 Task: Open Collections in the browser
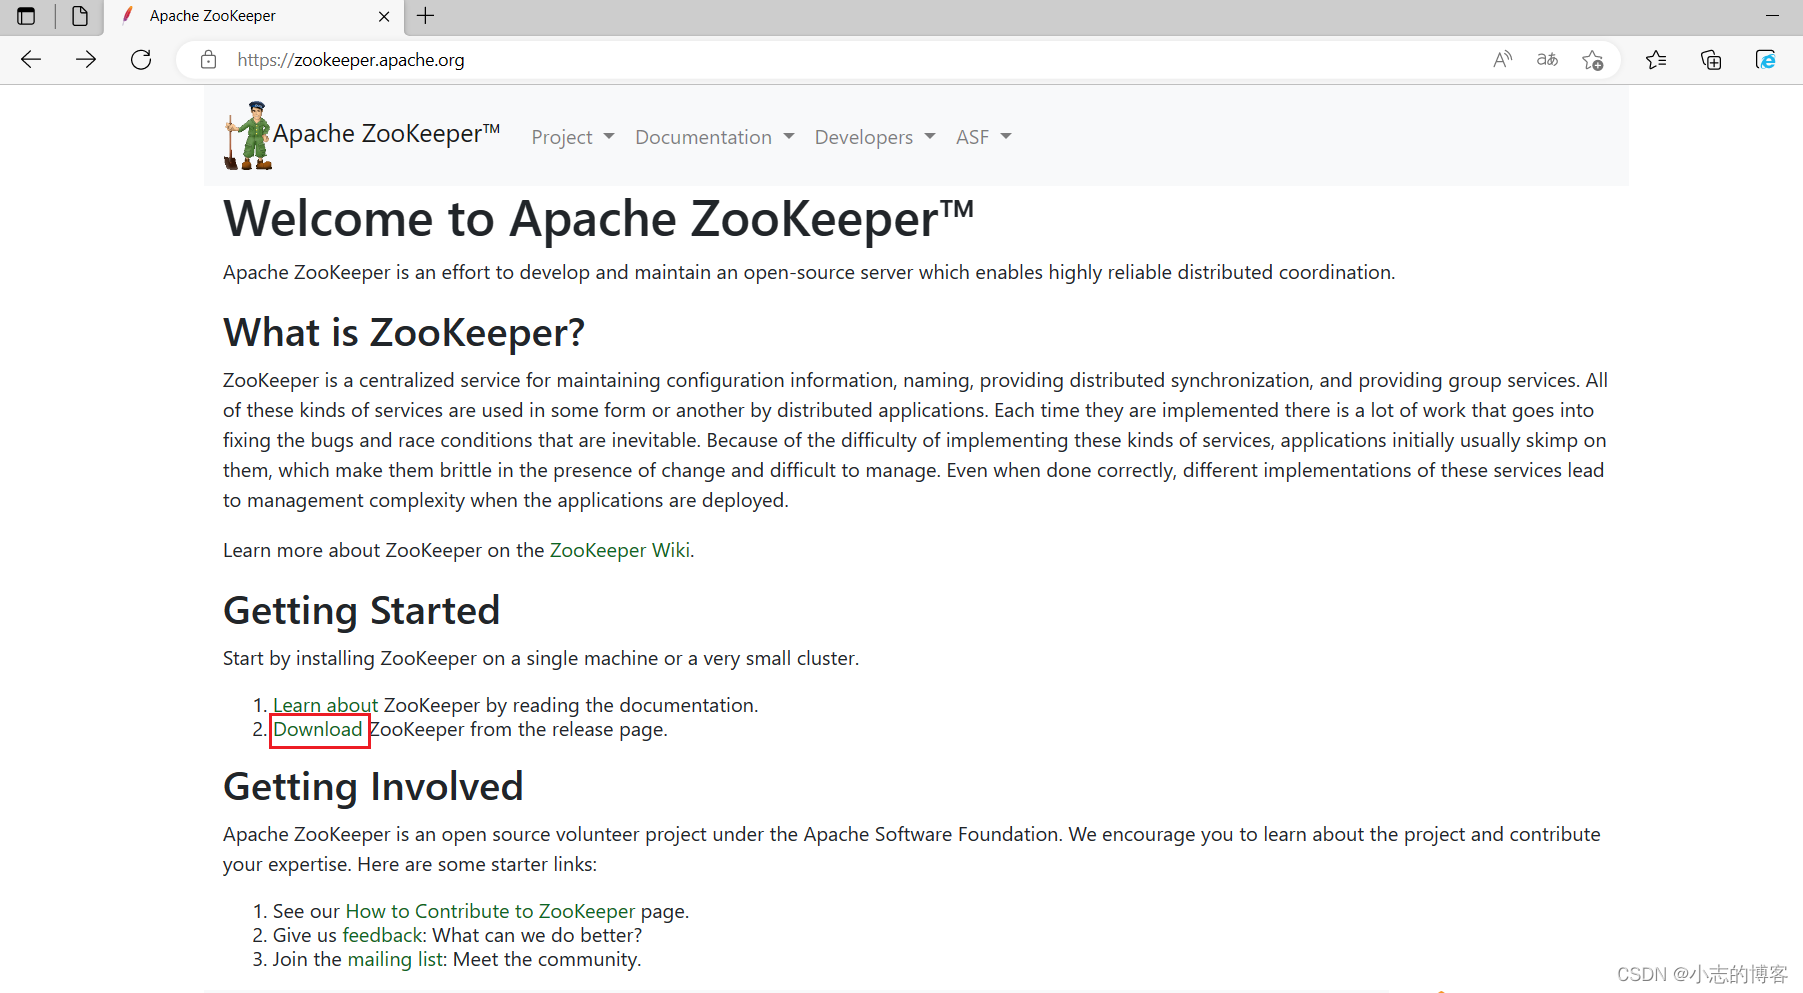[x=1711, y=59]
